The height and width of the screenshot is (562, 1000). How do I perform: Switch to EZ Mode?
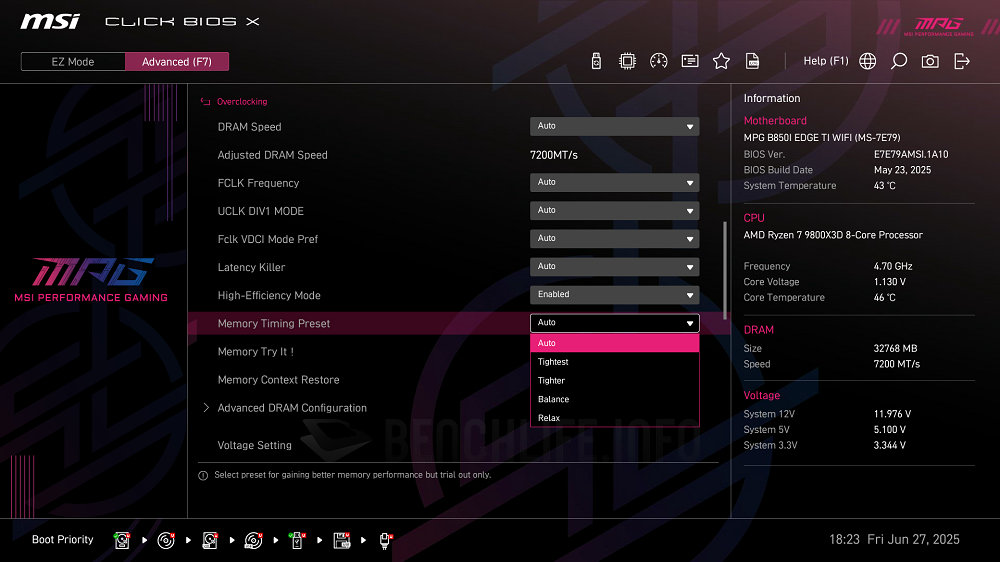tap(73, 62)
